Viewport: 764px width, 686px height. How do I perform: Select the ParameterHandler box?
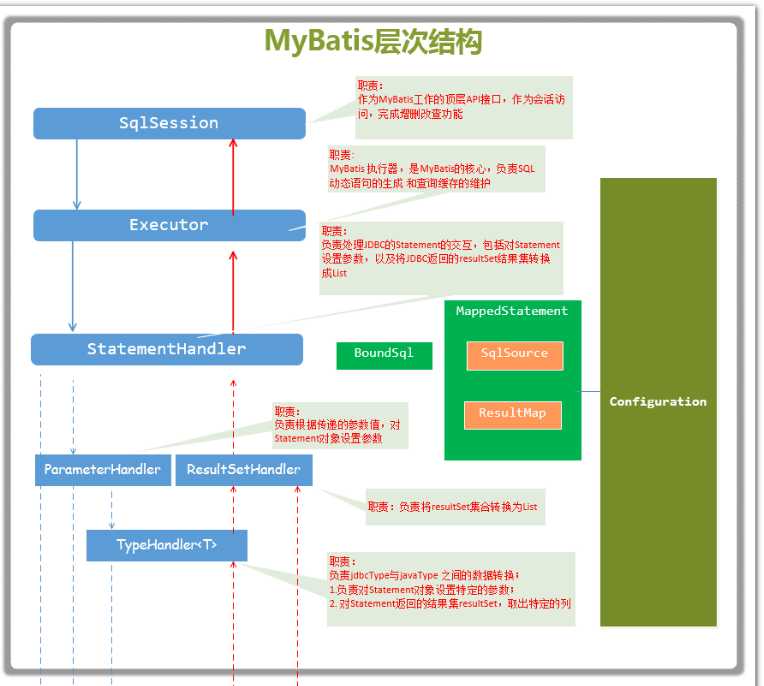(x=103, y=470)
